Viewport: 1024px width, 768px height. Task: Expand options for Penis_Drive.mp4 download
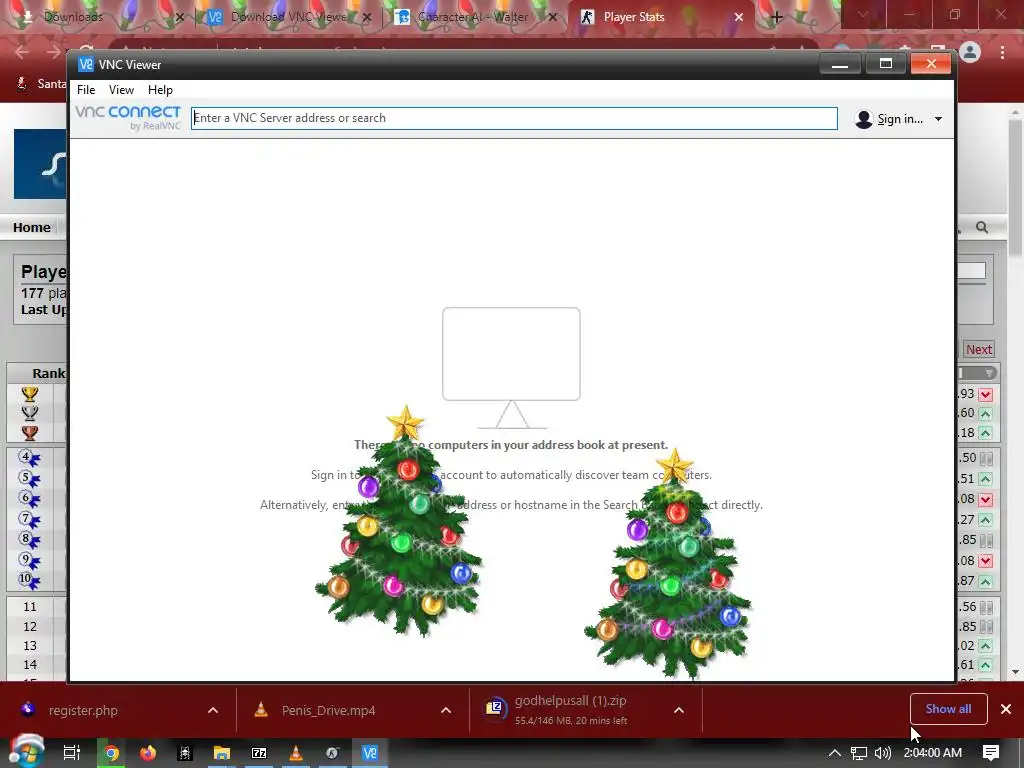[x=446, y=711]
